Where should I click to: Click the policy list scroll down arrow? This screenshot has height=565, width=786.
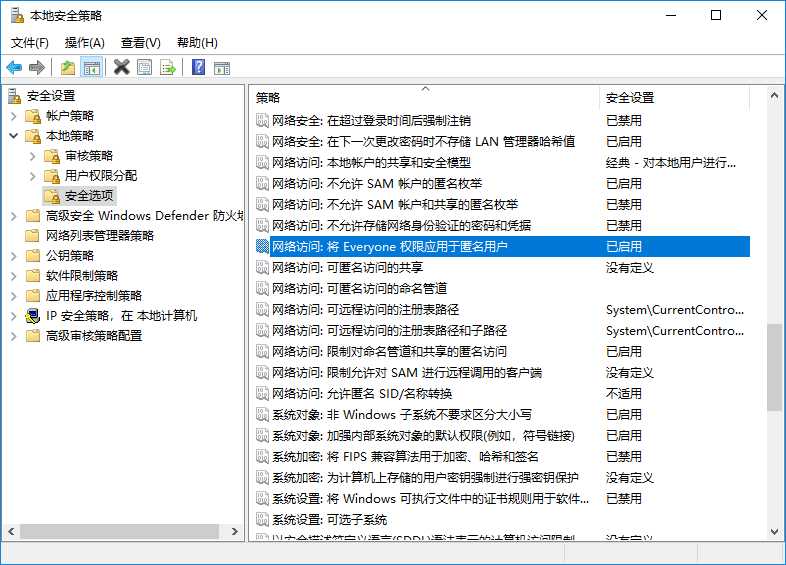[x=774, y=531]
